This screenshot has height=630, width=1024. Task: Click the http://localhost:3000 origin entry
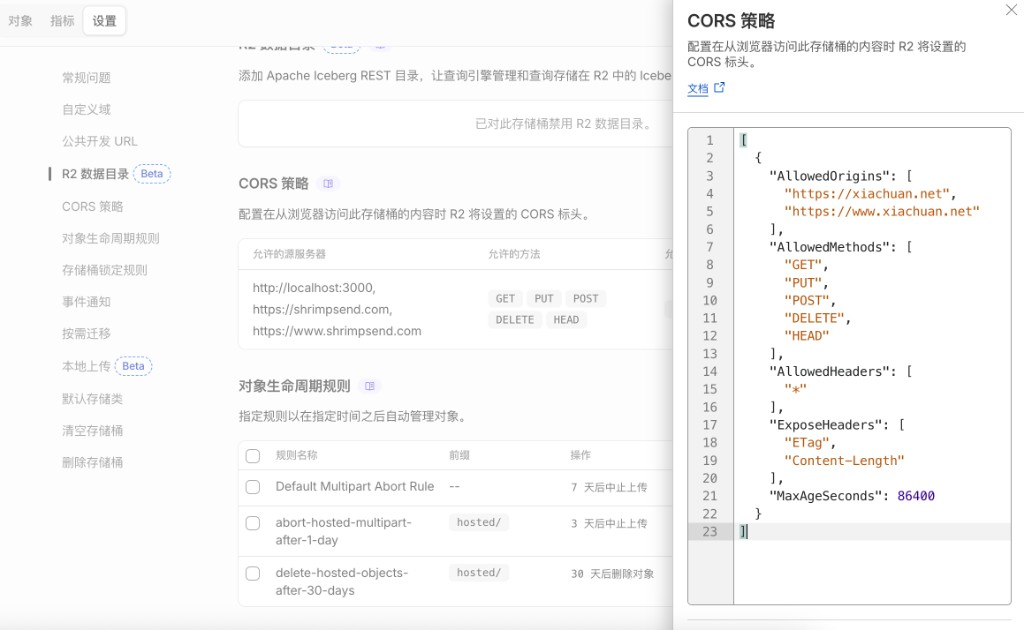(x=314, y=288)
